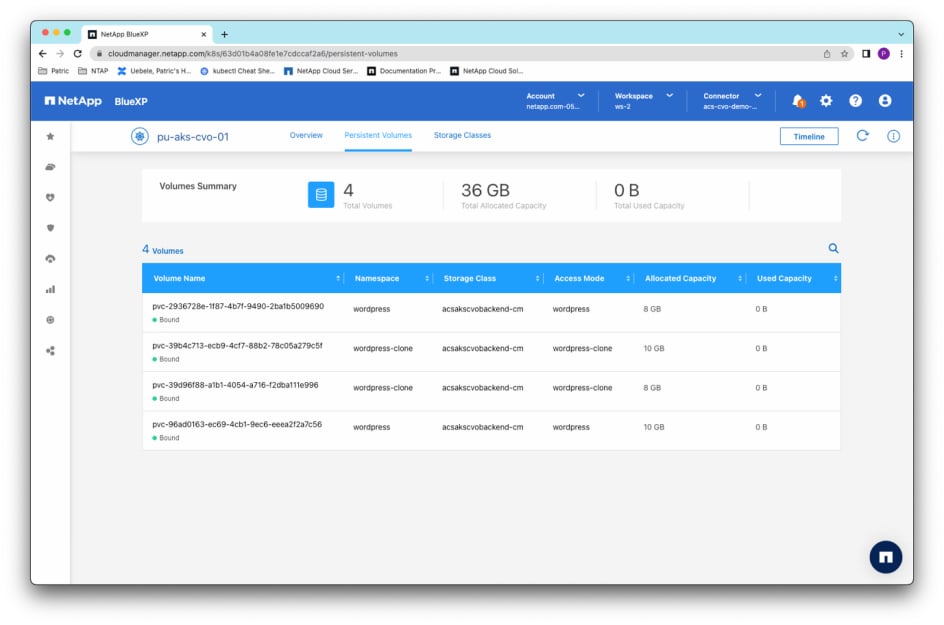Open volume pvc-39b4c713-ecb9-4cf7-88b2-78c05a279c5f
Image resolution: width=944 pixels, height=625 pixels.
click(x=237, y=346)
